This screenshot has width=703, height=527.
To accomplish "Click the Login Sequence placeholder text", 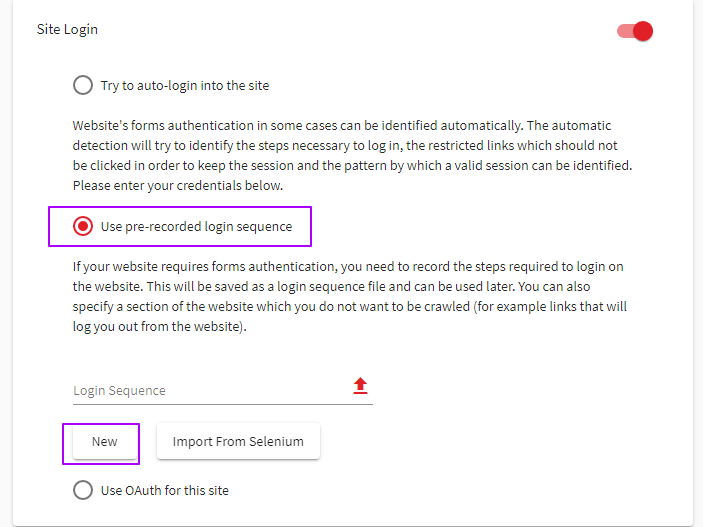I will (119, 391).
